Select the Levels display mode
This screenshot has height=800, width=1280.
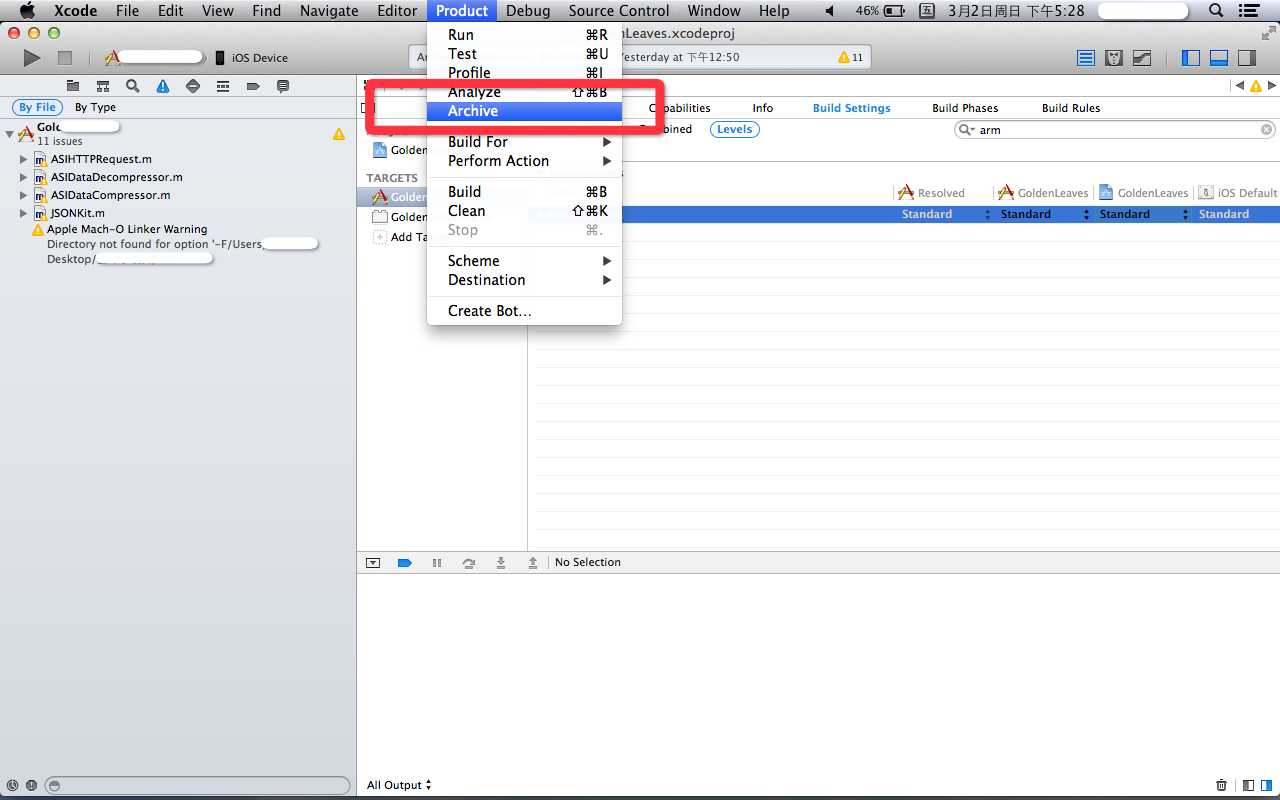[x=735, y=129]
